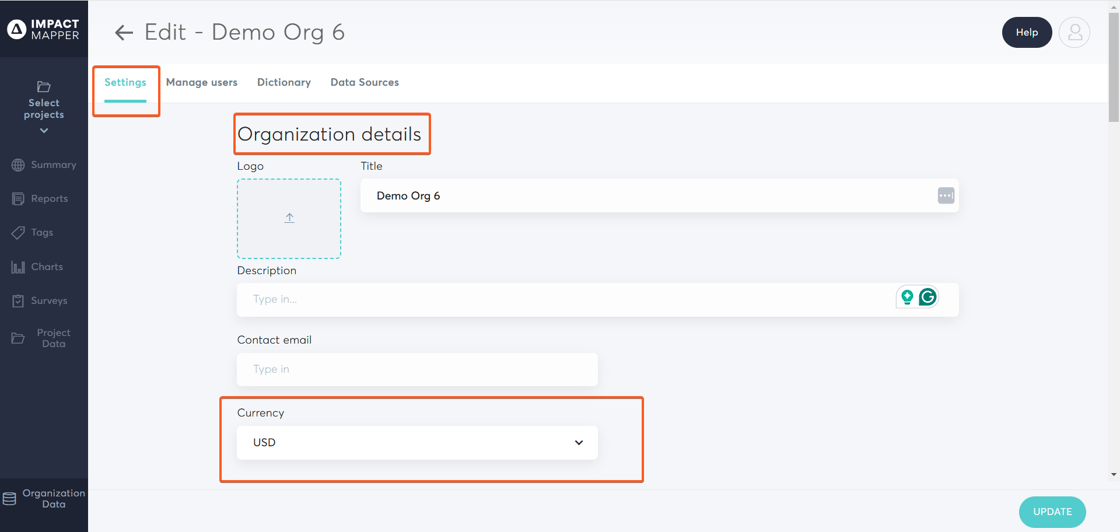Open the Dictionary tab
The width and height of the screenshot is (1120, 532).
(x=283, y=83)
